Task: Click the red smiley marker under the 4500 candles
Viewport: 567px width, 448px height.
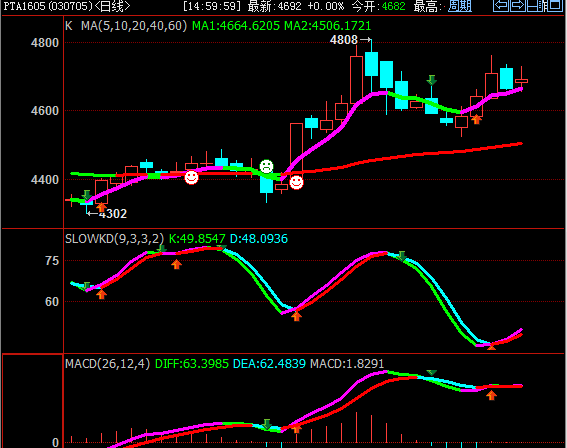Action: (191, 177)
